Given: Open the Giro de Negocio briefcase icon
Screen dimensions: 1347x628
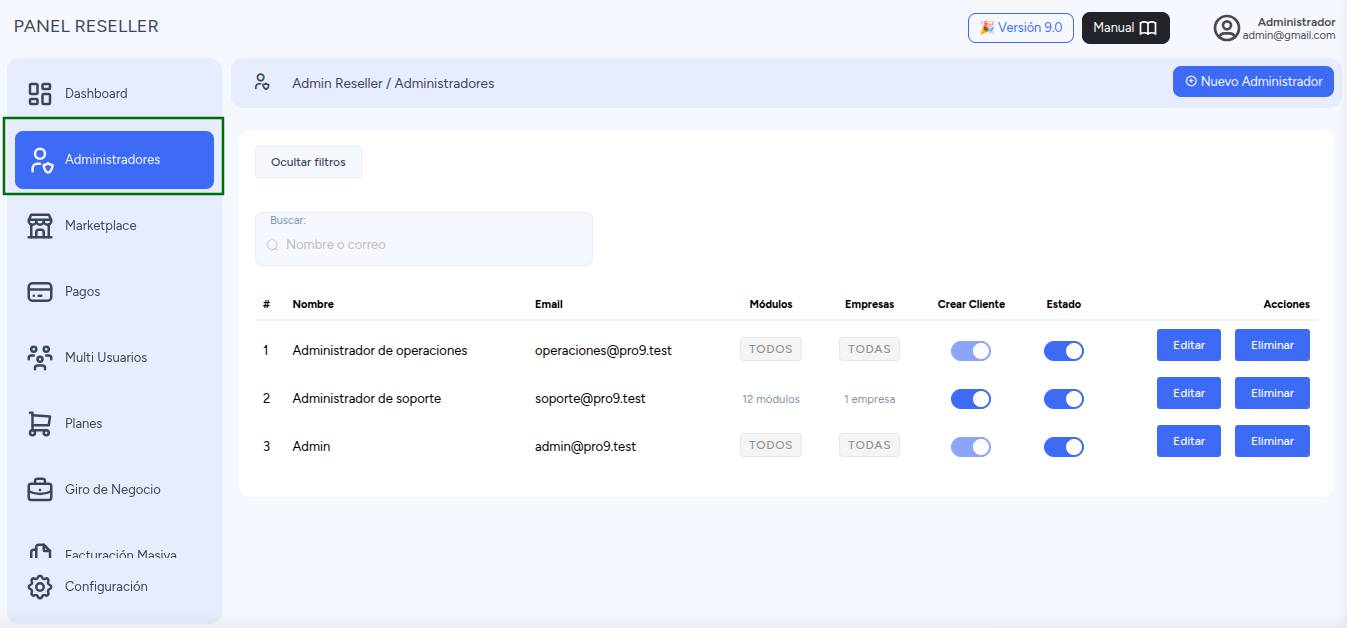Looking at the screenshot, I should click(x=40, y=490).
